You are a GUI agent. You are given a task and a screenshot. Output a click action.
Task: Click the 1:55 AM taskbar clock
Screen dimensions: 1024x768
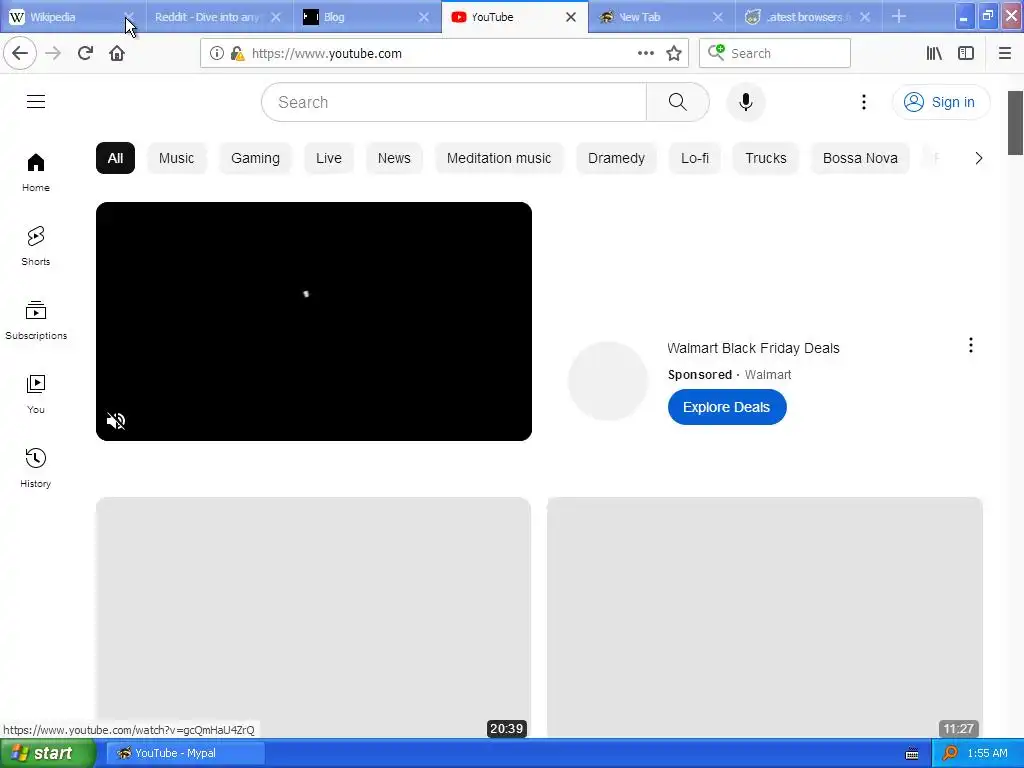click(987, 753)
